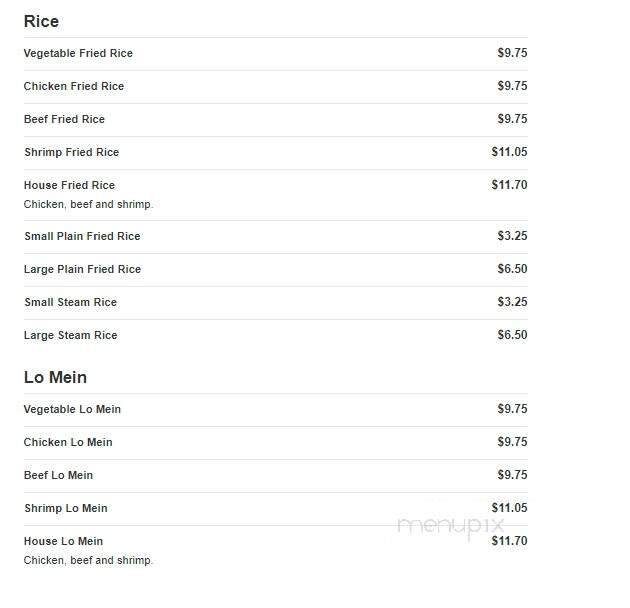Select Vegetable Lo Mein item
This screenshot has height=608, width=630.
(x=72, y=409)
